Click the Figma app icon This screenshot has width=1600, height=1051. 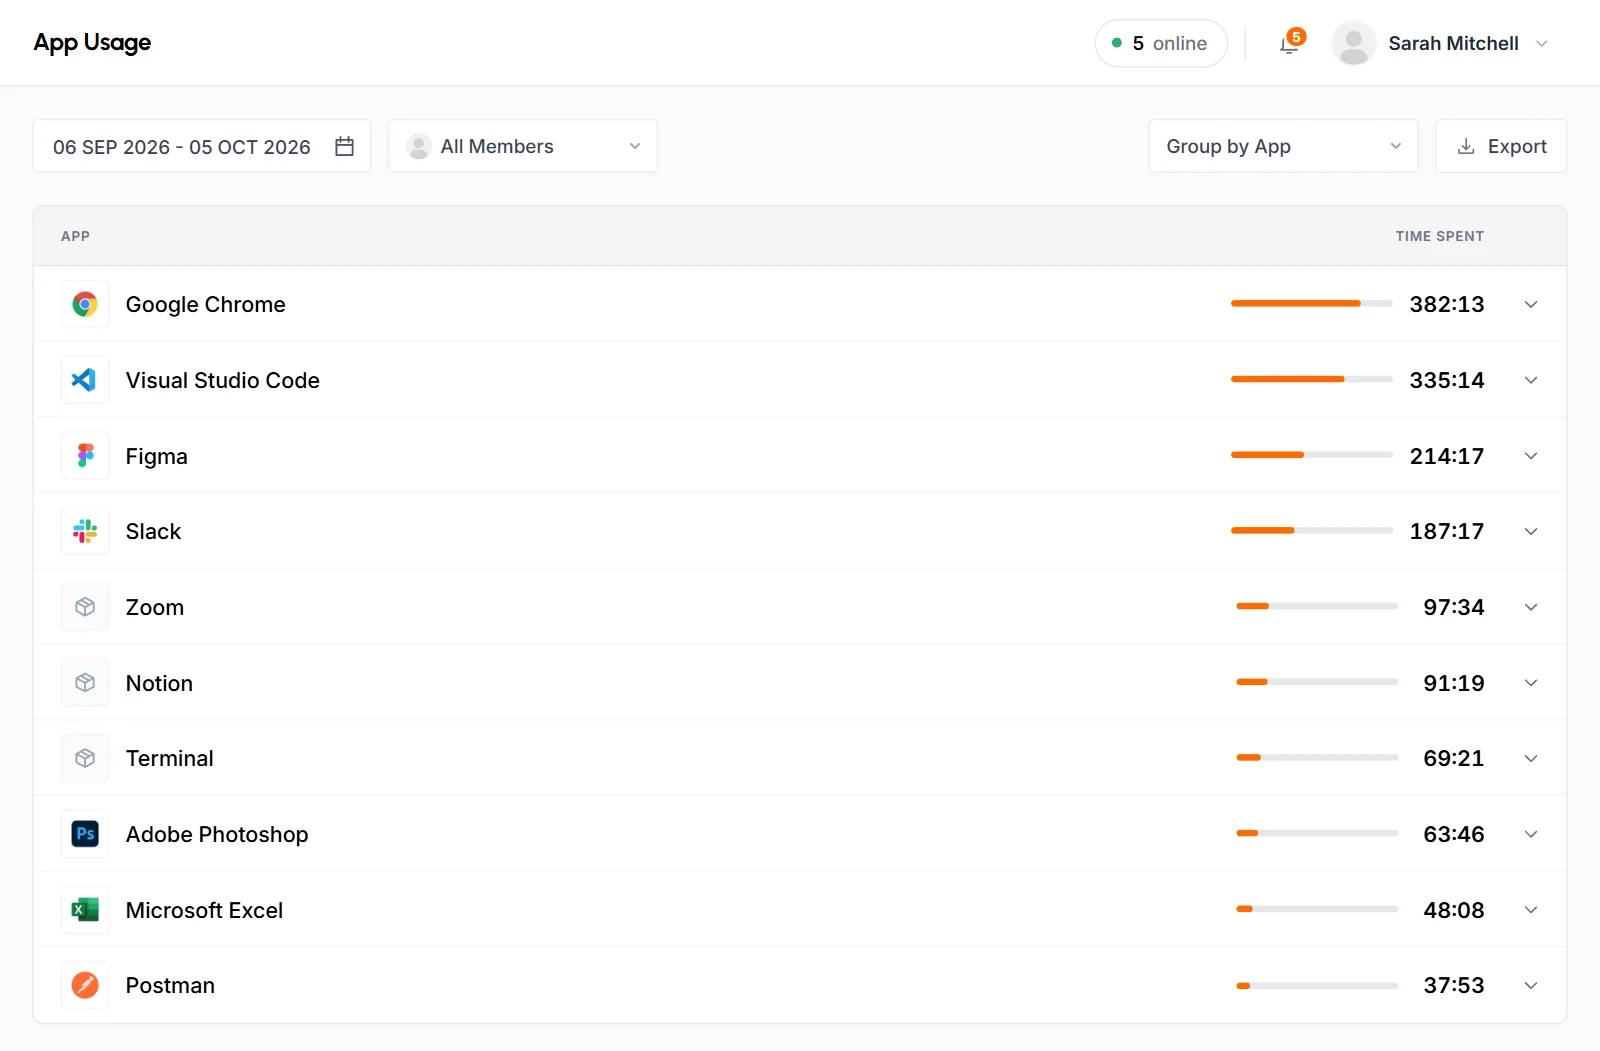coord(85,456)
